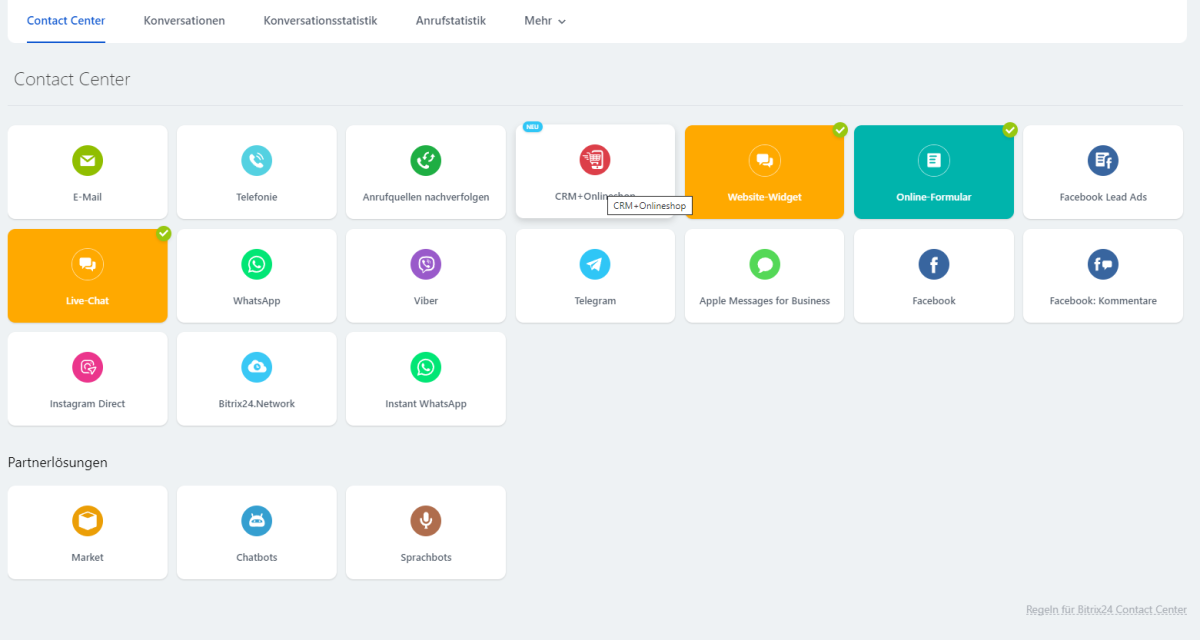Open the Live-Chat icon
Image resolution: width=1200 pixels, height=640 pixels.
(x=87, y=264)
